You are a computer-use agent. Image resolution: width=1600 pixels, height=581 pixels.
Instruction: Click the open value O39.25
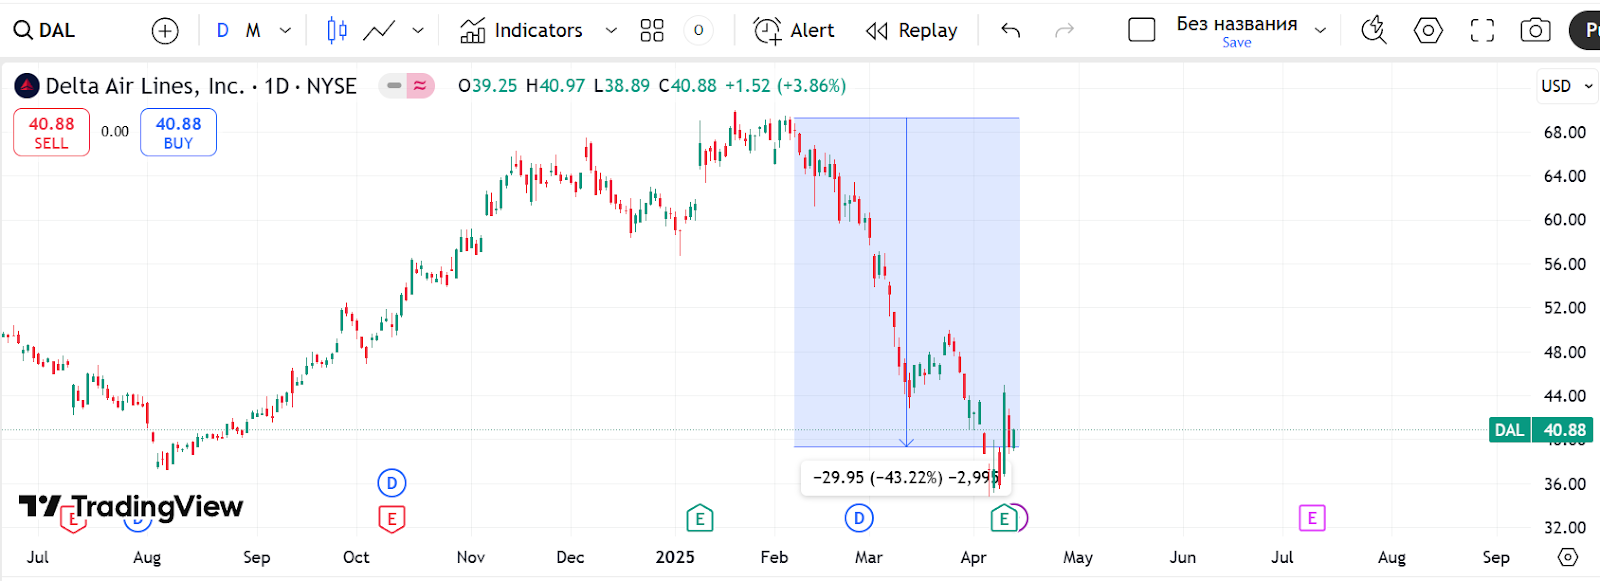(x=488, y=86)
